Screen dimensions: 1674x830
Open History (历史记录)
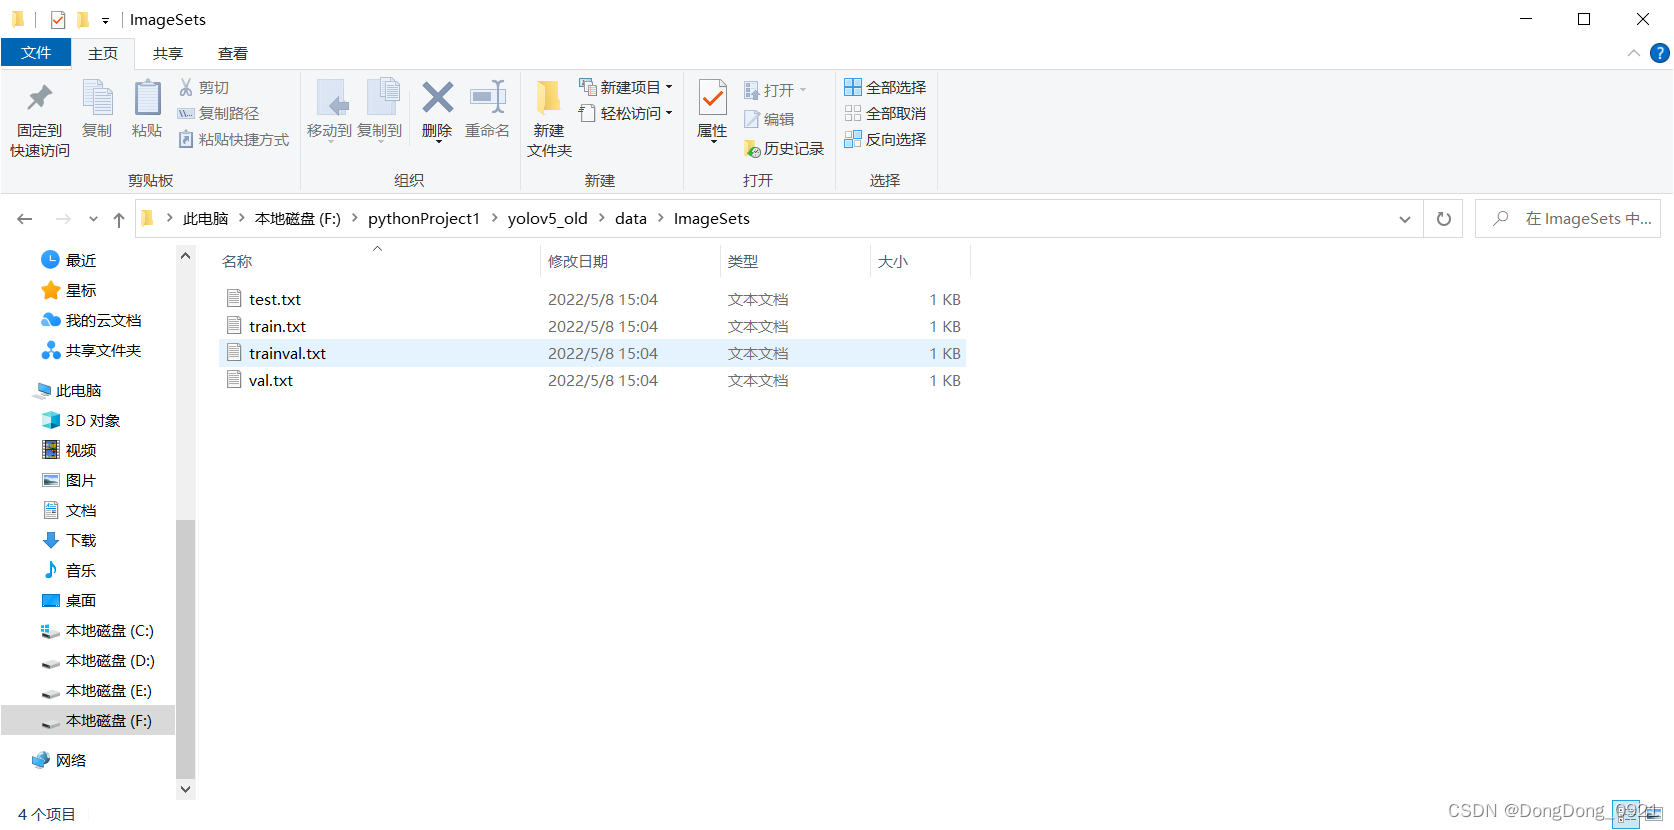coord(784,149)
